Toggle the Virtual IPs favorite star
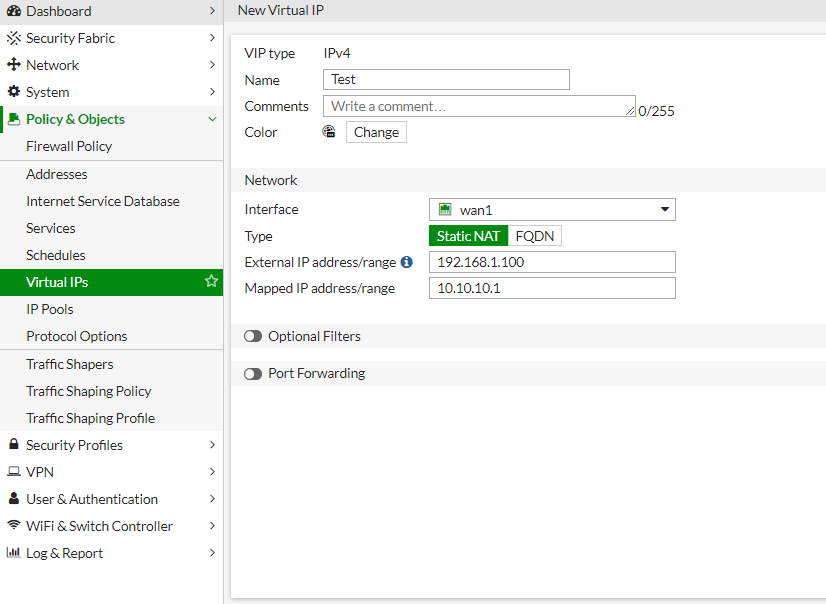 click(211, 281)
